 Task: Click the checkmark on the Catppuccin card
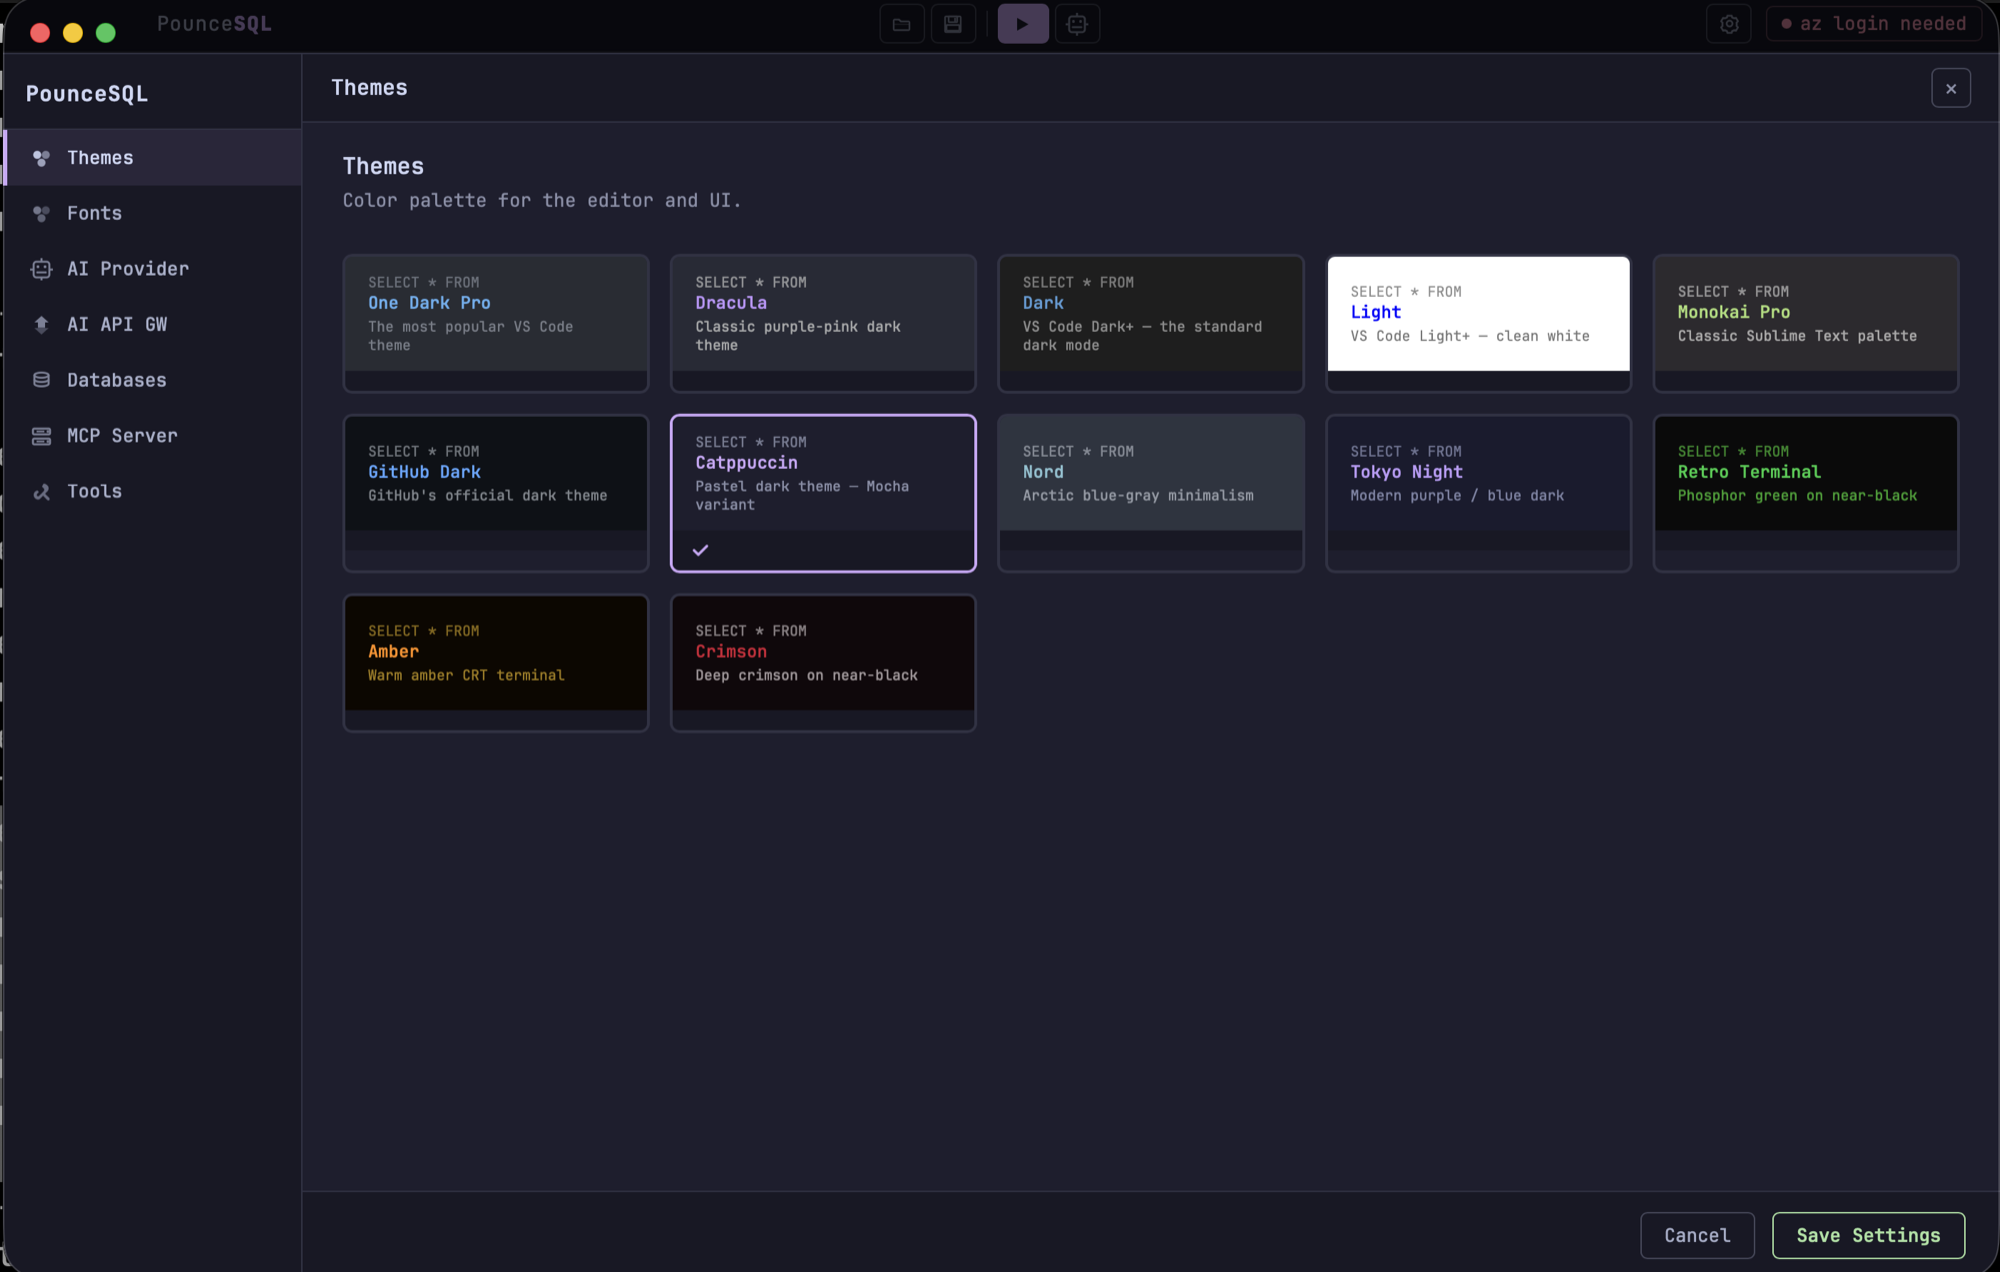pos(700,550)
